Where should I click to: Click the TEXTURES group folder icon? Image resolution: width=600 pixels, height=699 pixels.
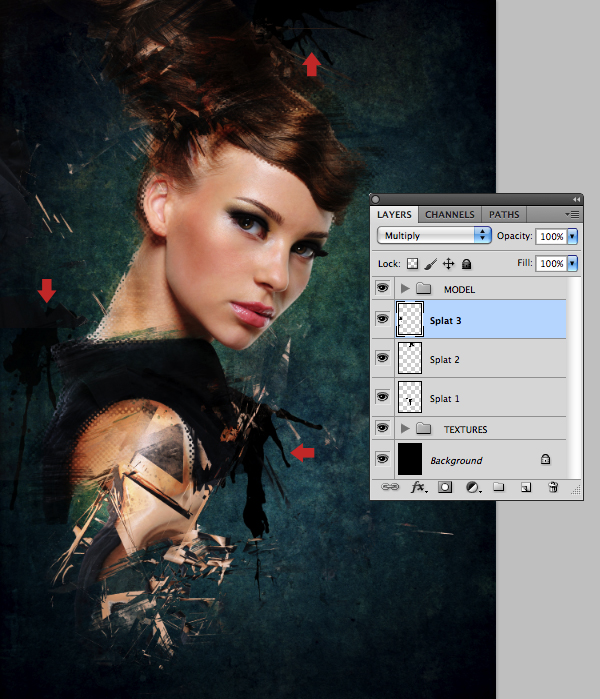[423, 428]
